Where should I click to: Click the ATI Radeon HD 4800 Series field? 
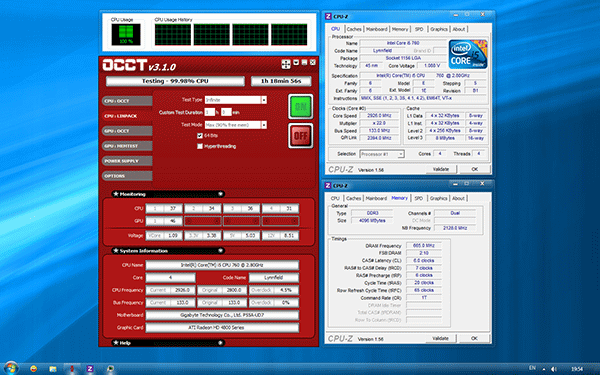(222, 328)
